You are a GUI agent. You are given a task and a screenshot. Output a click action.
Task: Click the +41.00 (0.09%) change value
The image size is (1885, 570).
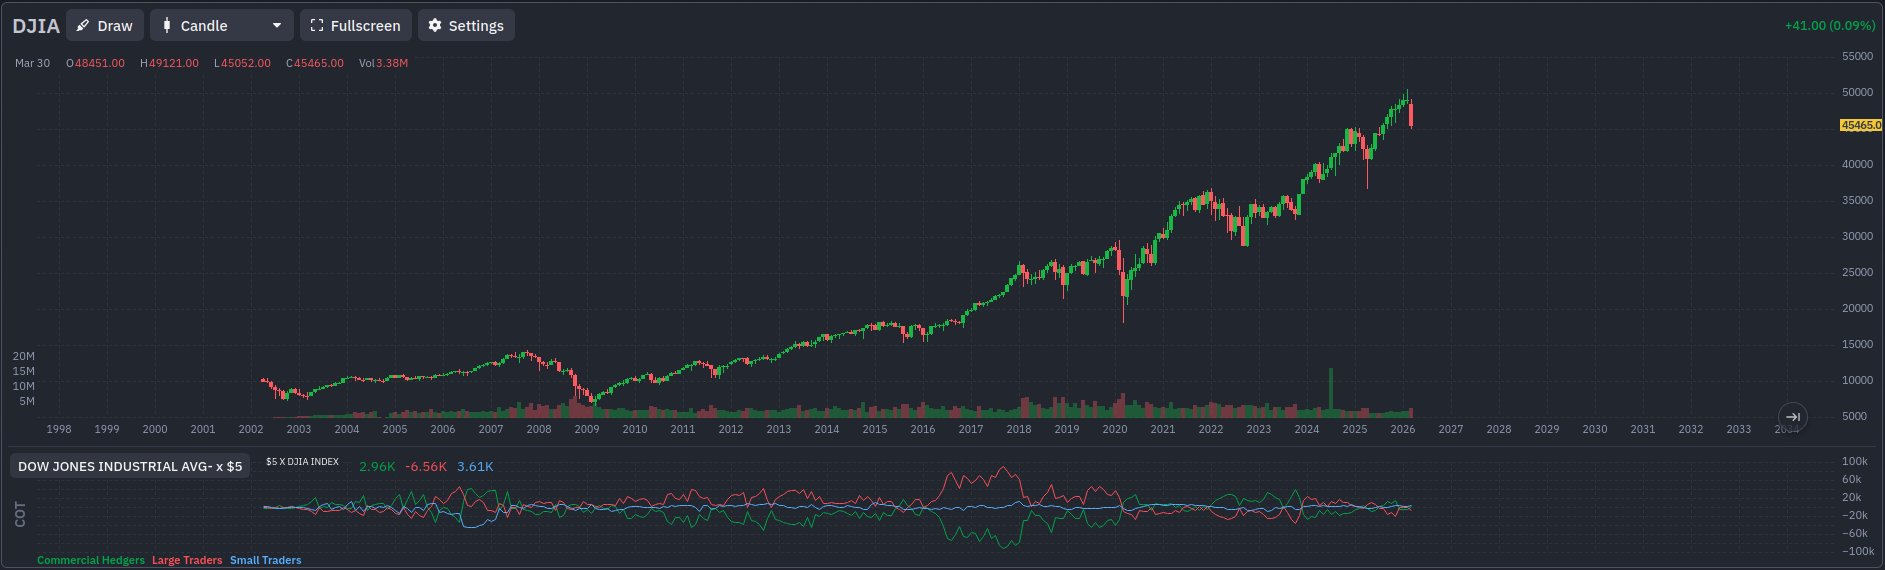coord(1830,26)
